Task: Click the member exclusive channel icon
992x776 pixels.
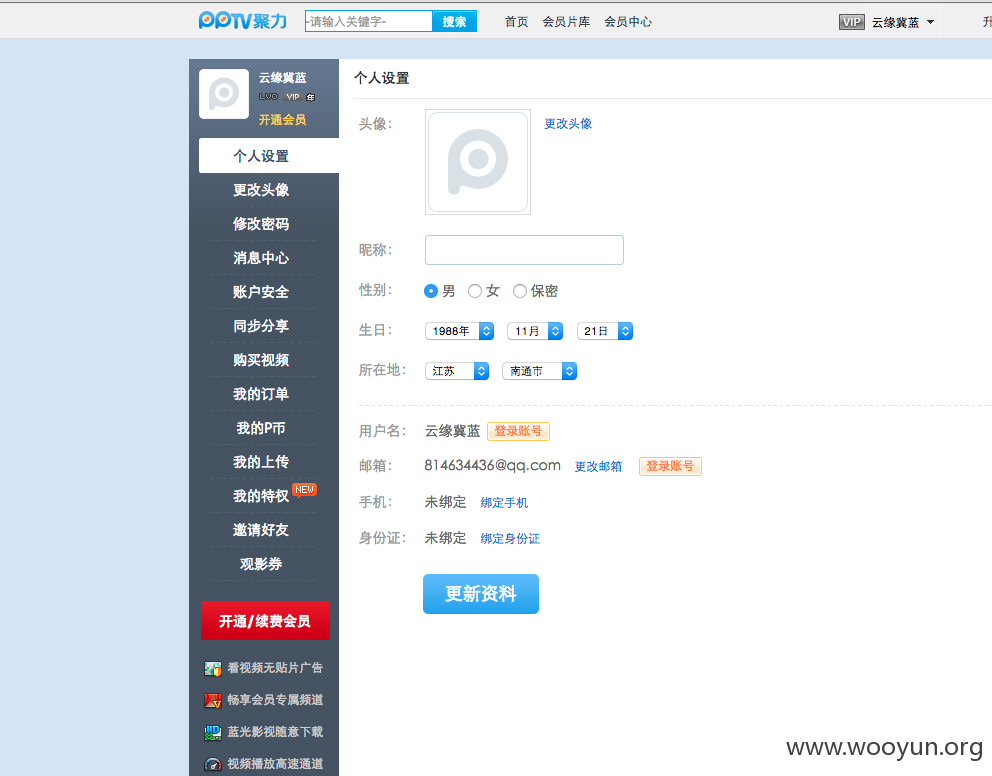Action: (213, 700)
